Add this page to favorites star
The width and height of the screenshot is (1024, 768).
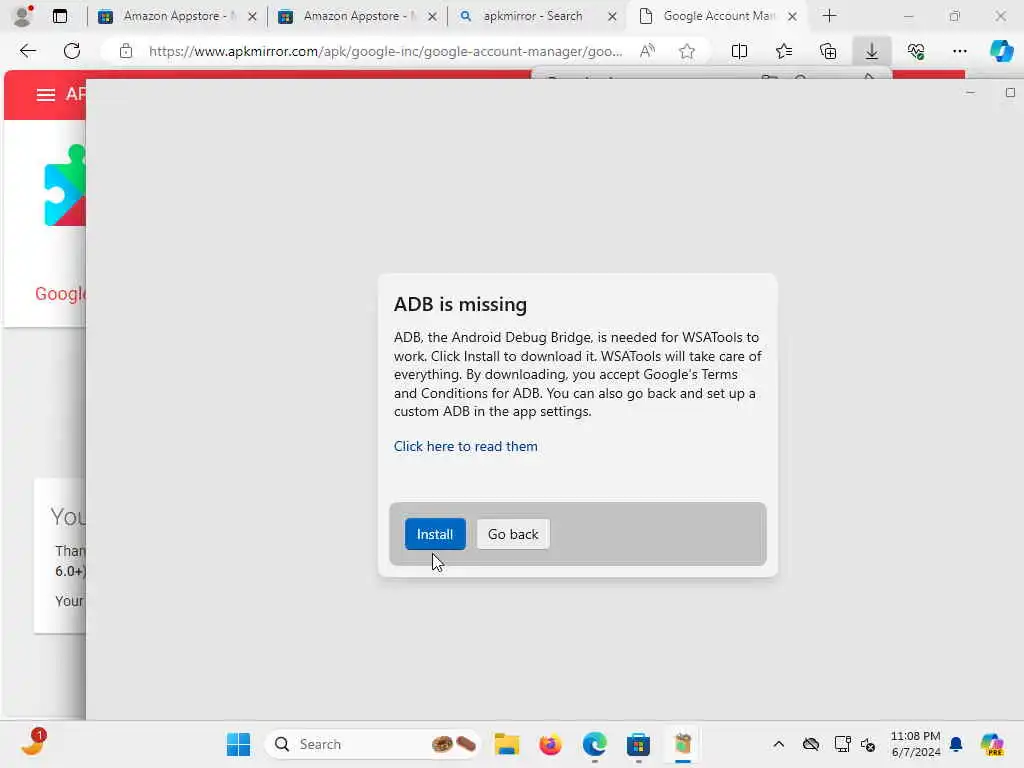686,51
